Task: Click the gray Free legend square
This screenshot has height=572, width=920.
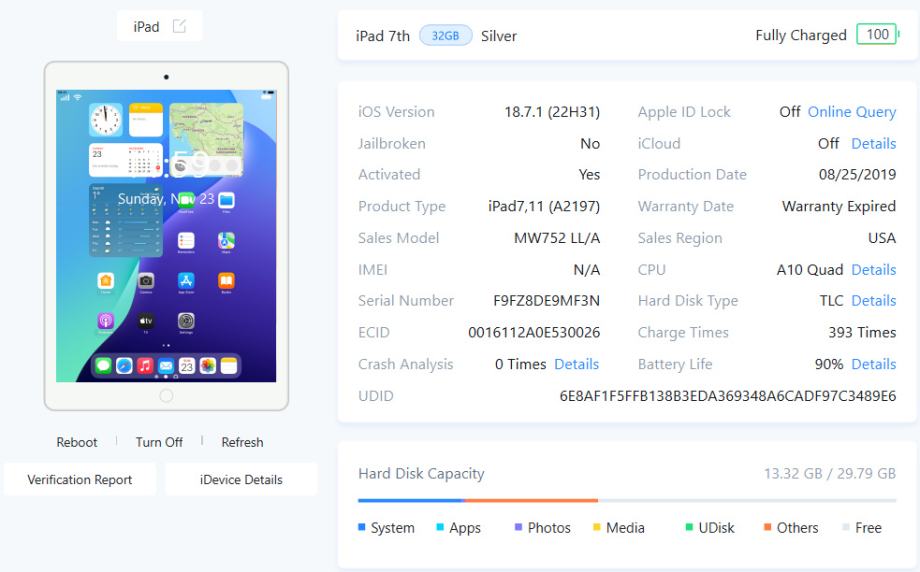Action: tap(845, 527)
